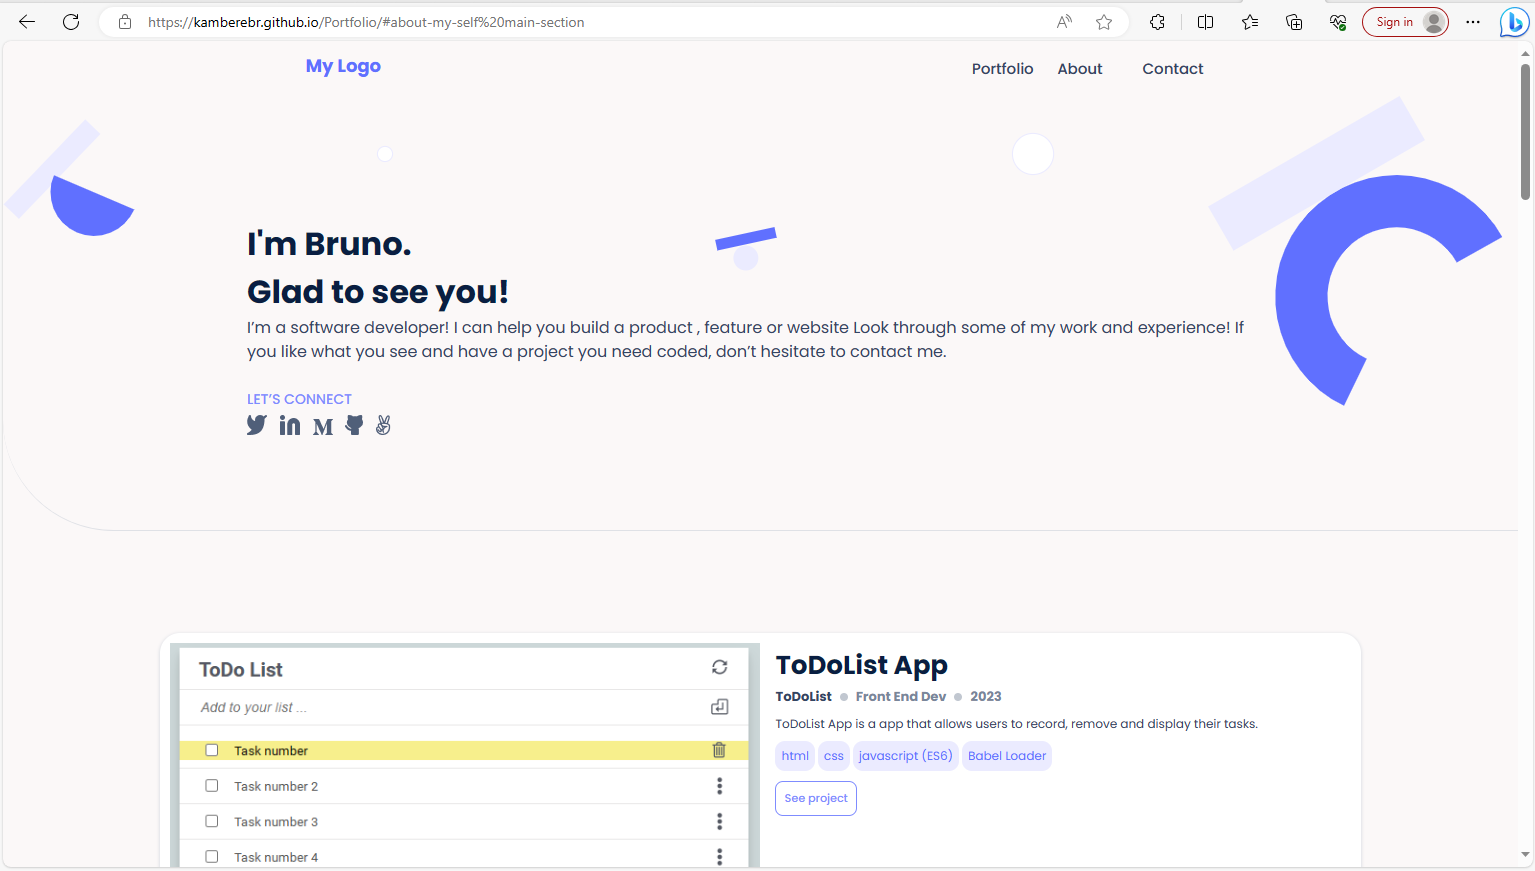Click the Contact navigation link
1535x871 pixels.
(1172, 69)
